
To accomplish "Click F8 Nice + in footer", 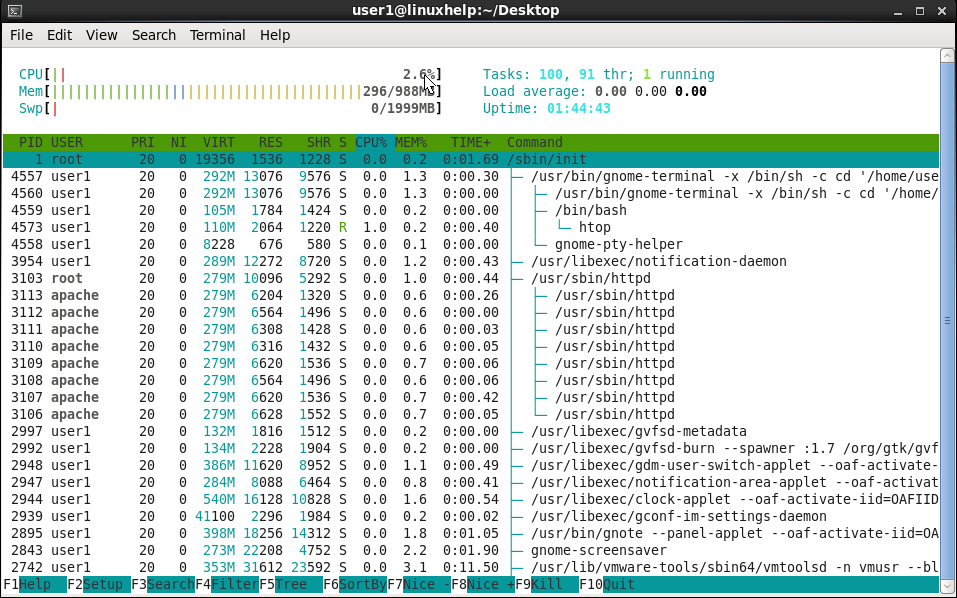I will (x=483, y=585).
